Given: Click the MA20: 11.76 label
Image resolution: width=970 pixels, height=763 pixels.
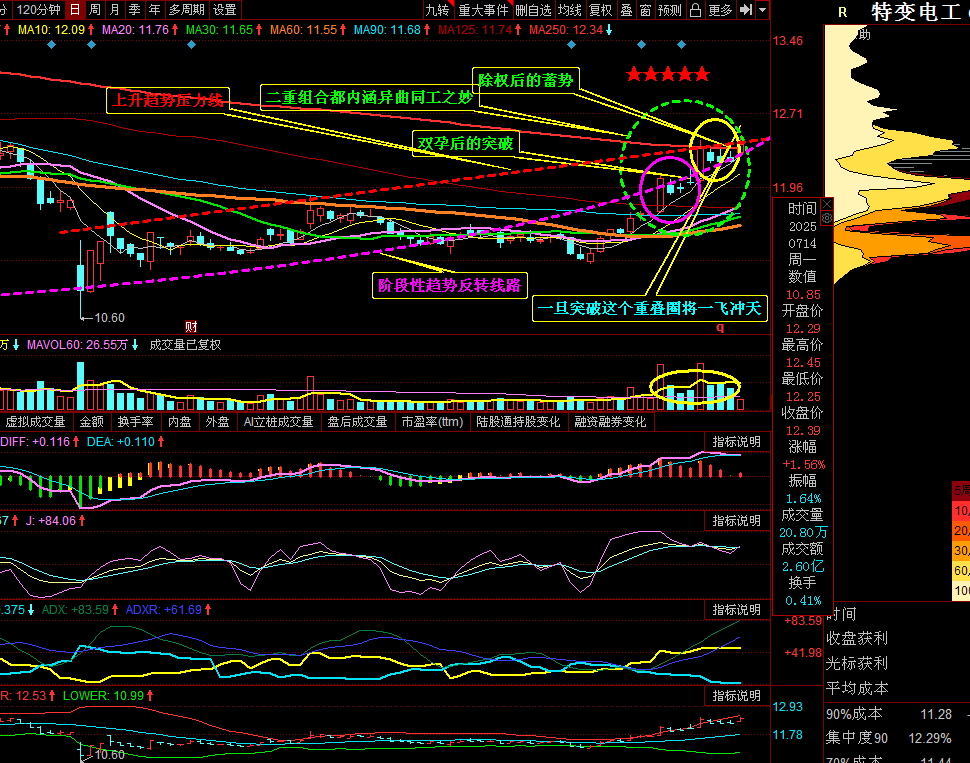Looking at the screenshot, I should pos(135,30).
